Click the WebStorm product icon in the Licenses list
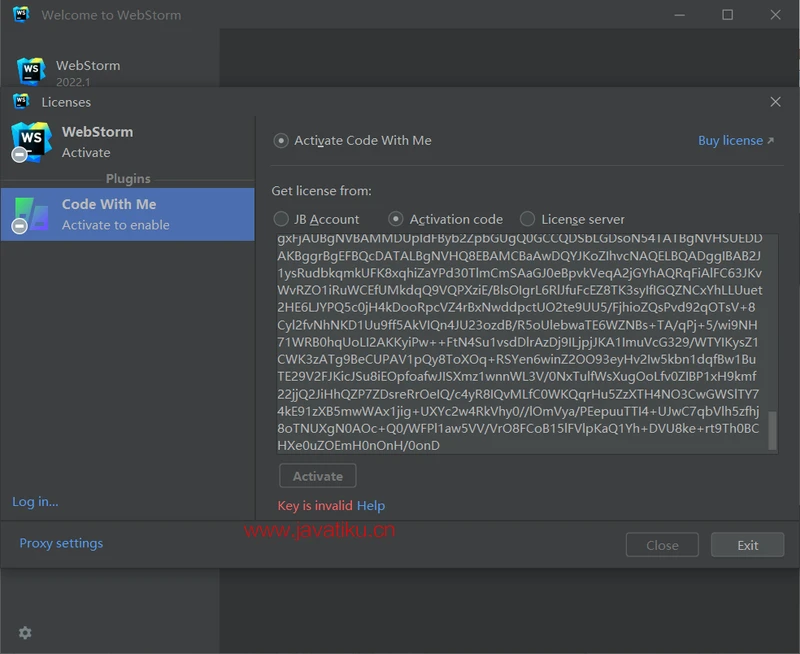The image size is (800, 654). pyautogui.click(x=30, y=141)
